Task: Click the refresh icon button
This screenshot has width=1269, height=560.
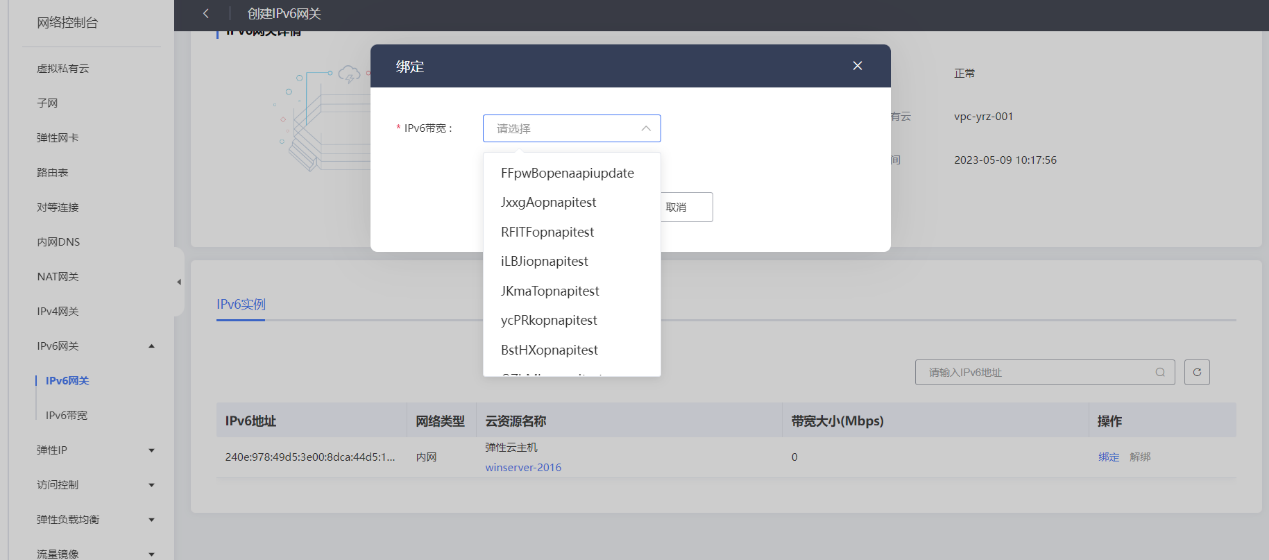Action: coord(1197,372)
